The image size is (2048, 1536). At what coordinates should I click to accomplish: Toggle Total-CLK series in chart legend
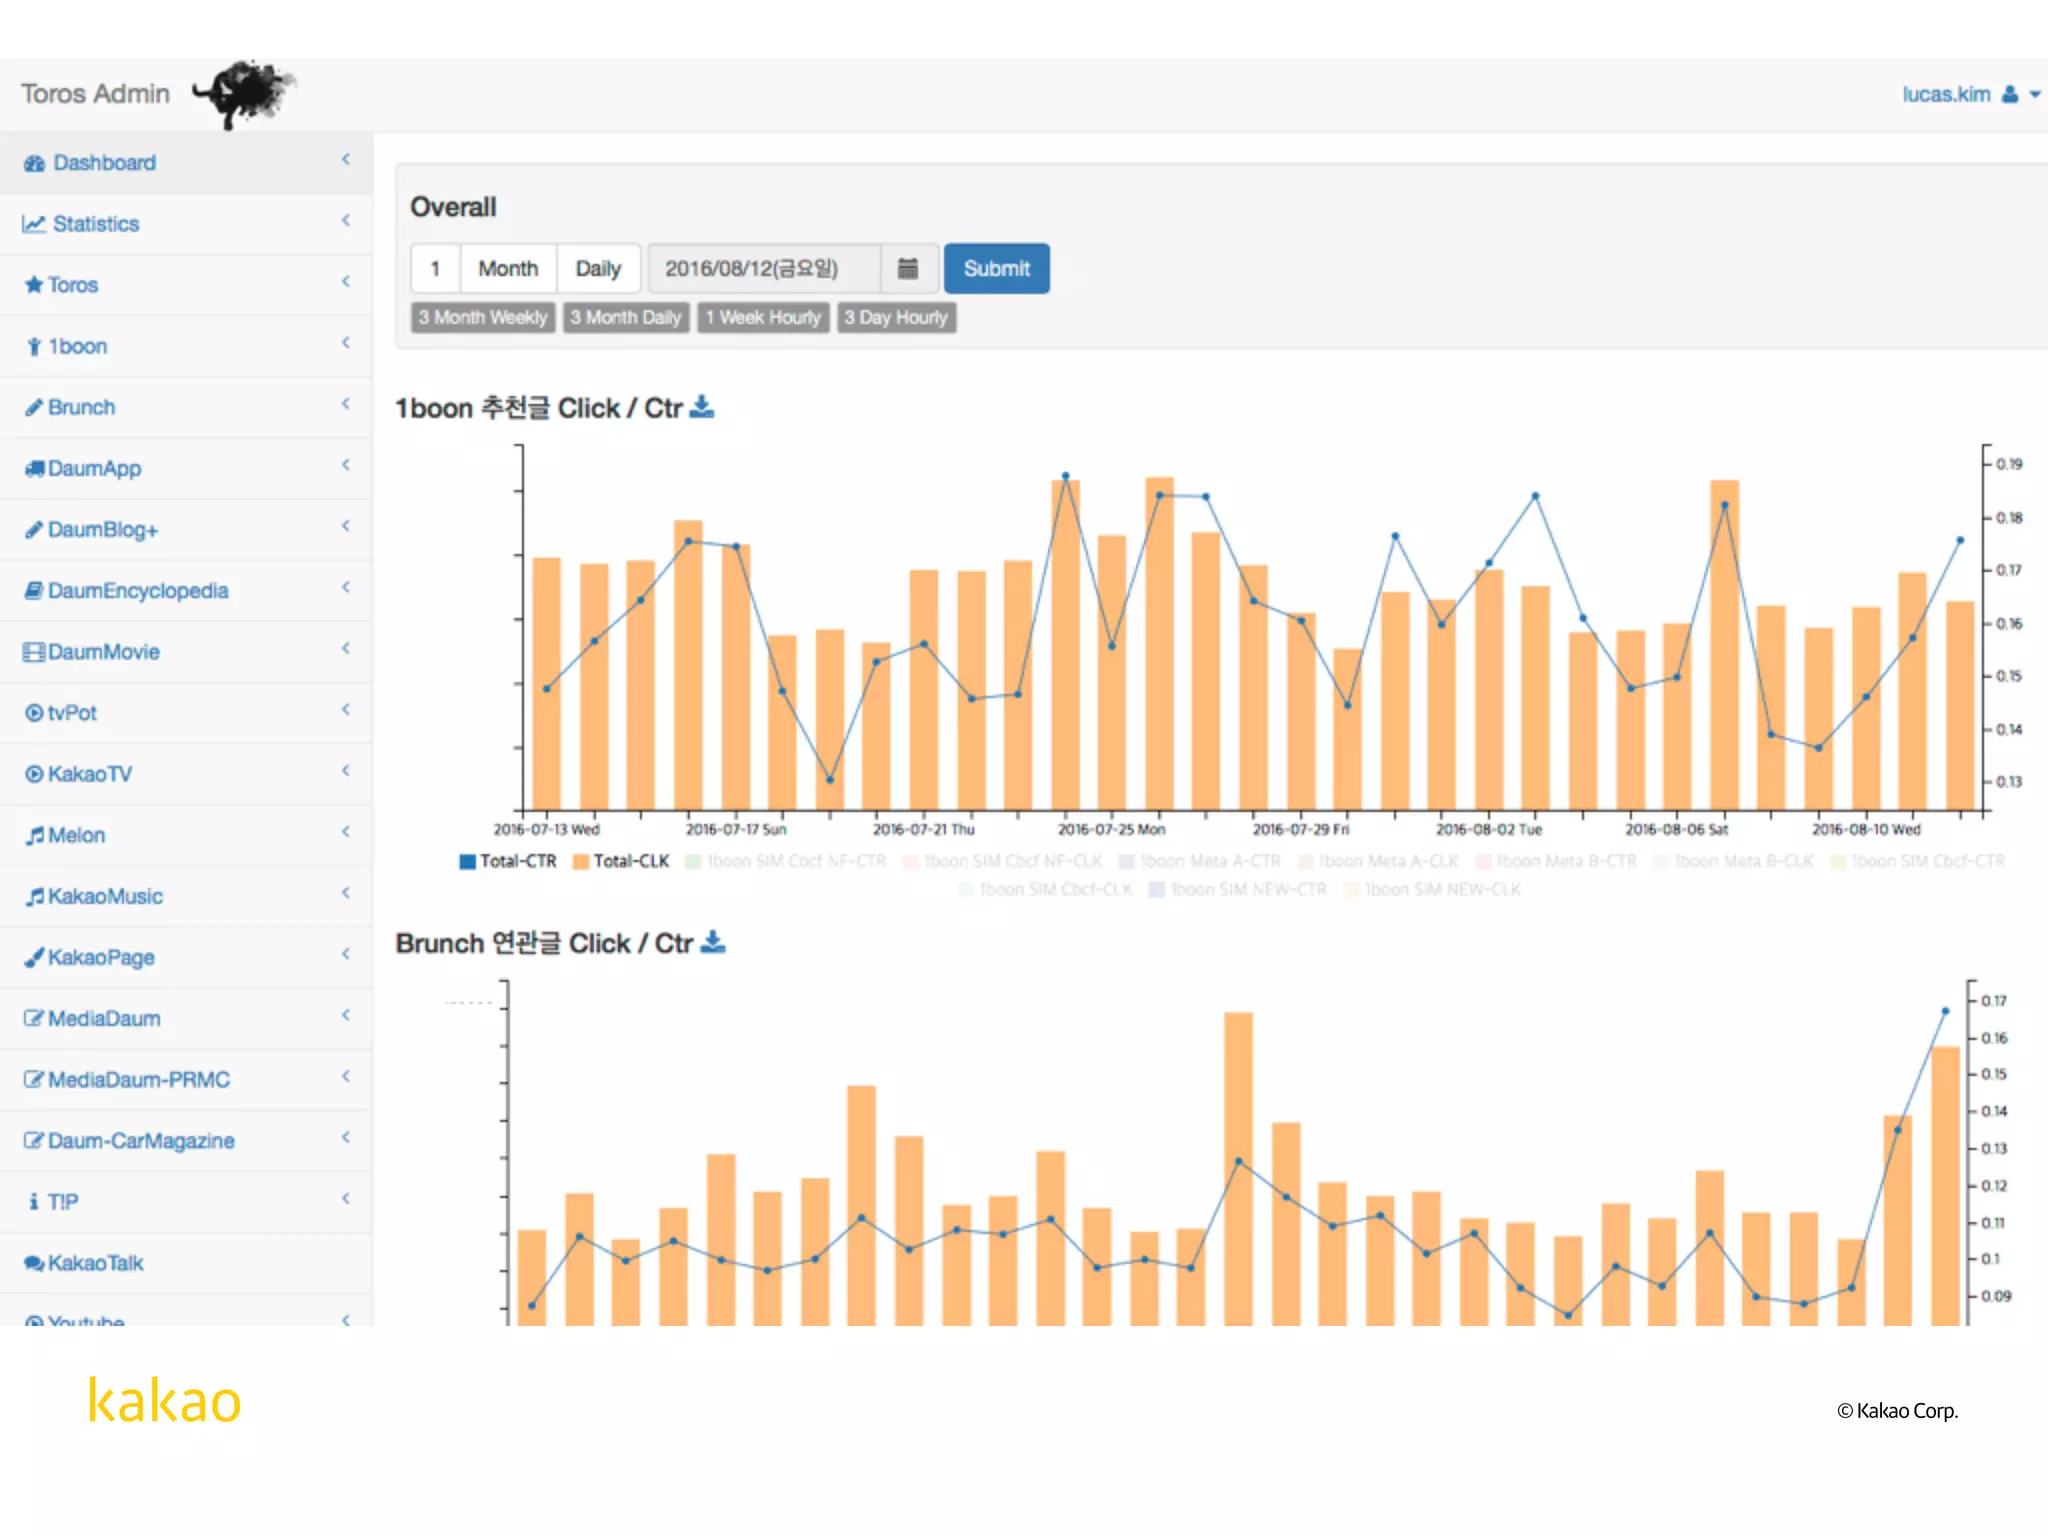(621, 861)
